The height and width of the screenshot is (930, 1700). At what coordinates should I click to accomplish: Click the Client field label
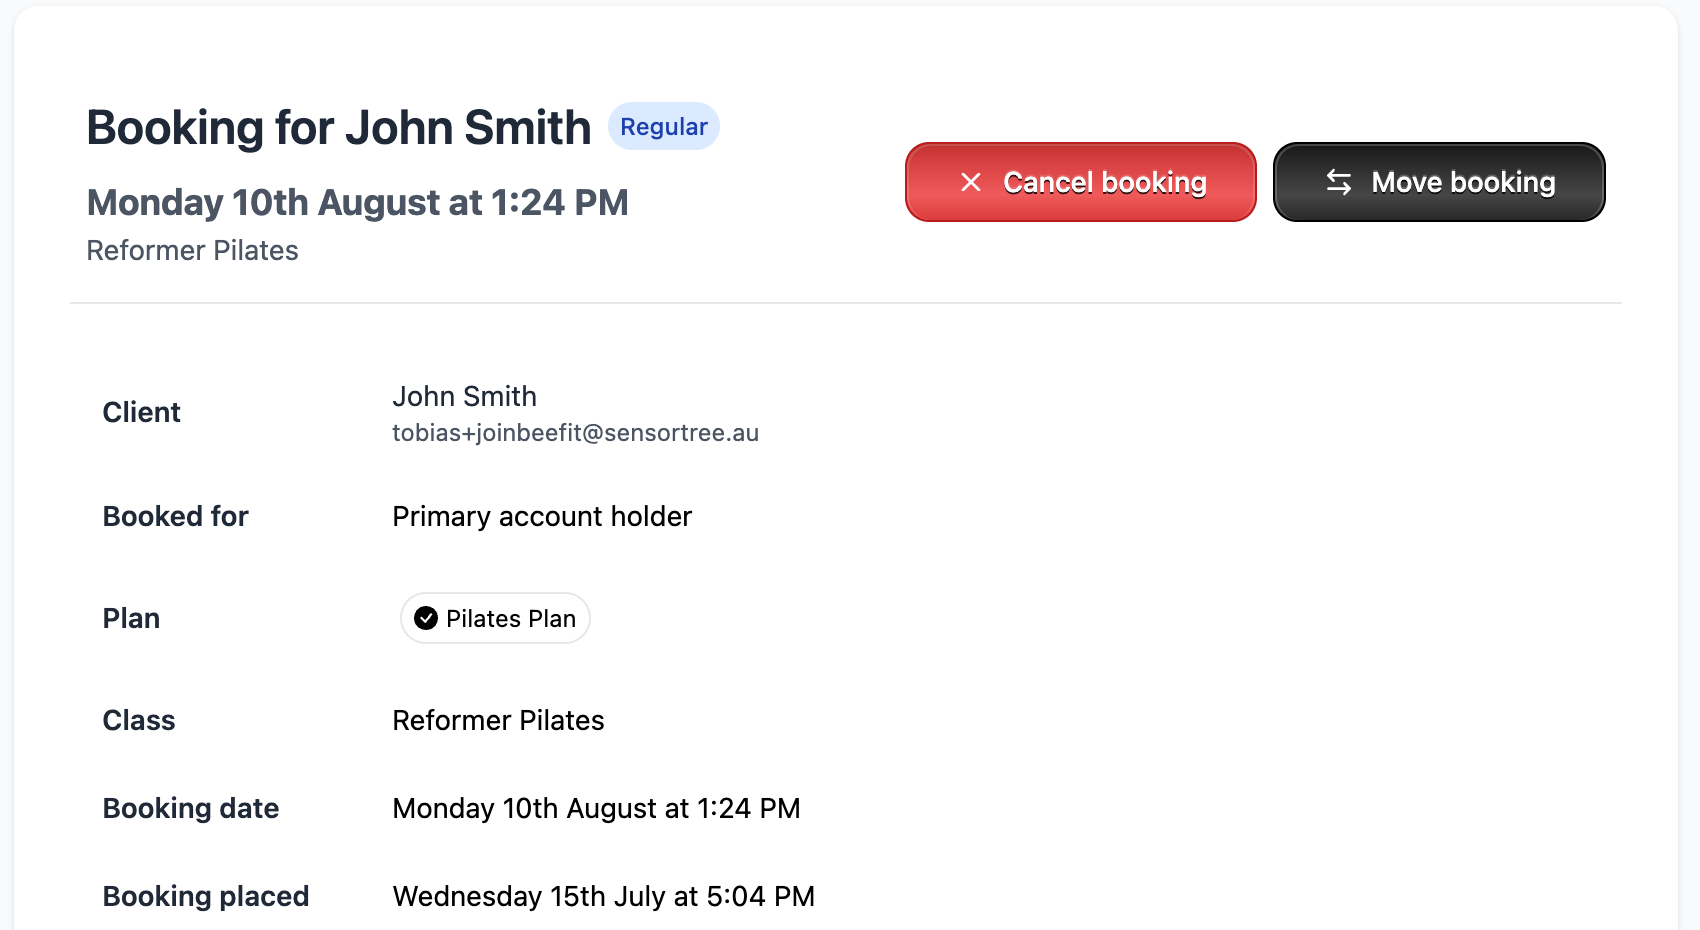142,412
